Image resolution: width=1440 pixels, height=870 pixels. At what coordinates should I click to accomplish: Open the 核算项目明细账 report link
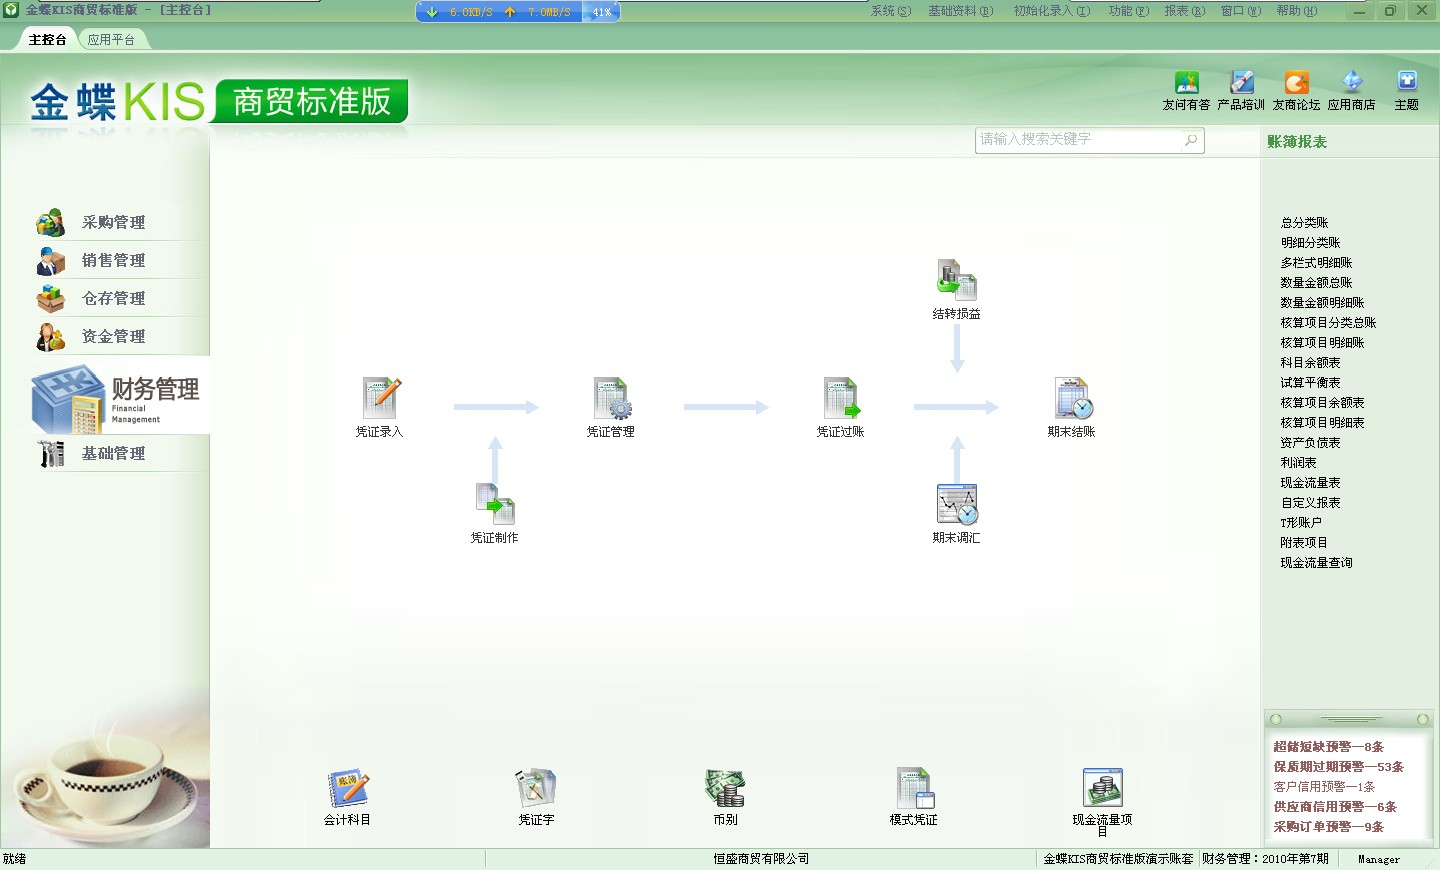coord(1322,343)
